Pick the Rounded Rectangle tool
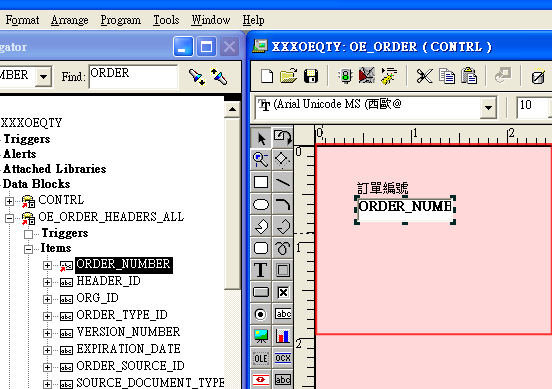Image resolution: width=552 pixels, height=389 pixels. [x=261, y=248]
